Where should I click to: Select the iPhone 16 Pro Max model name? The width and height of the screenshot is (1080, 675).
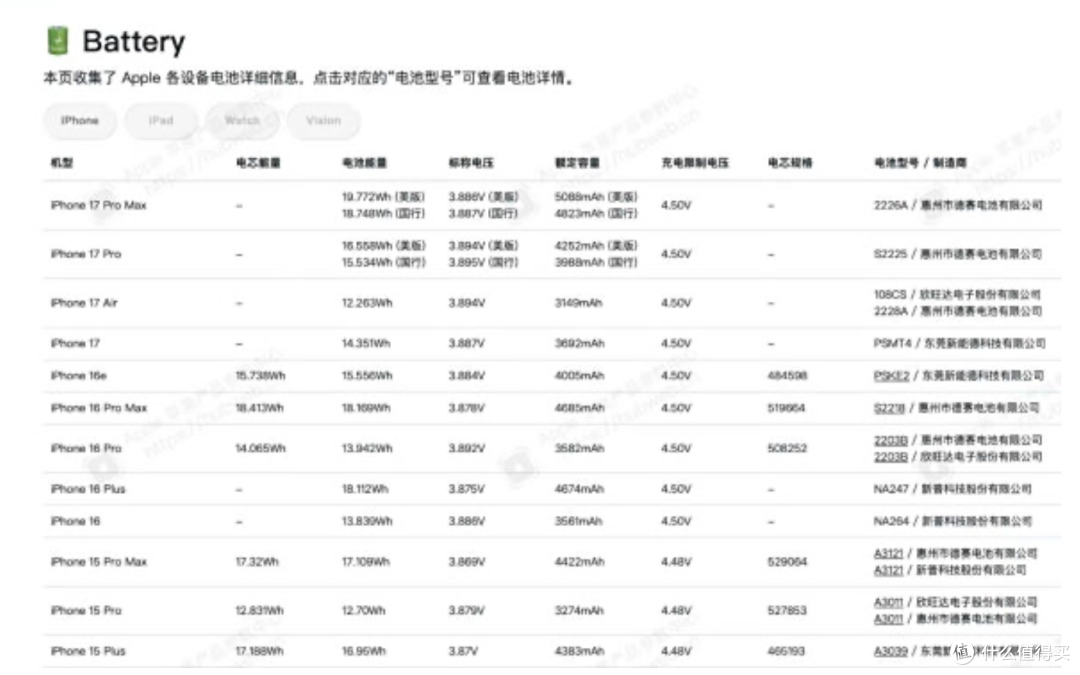[98, 408]
